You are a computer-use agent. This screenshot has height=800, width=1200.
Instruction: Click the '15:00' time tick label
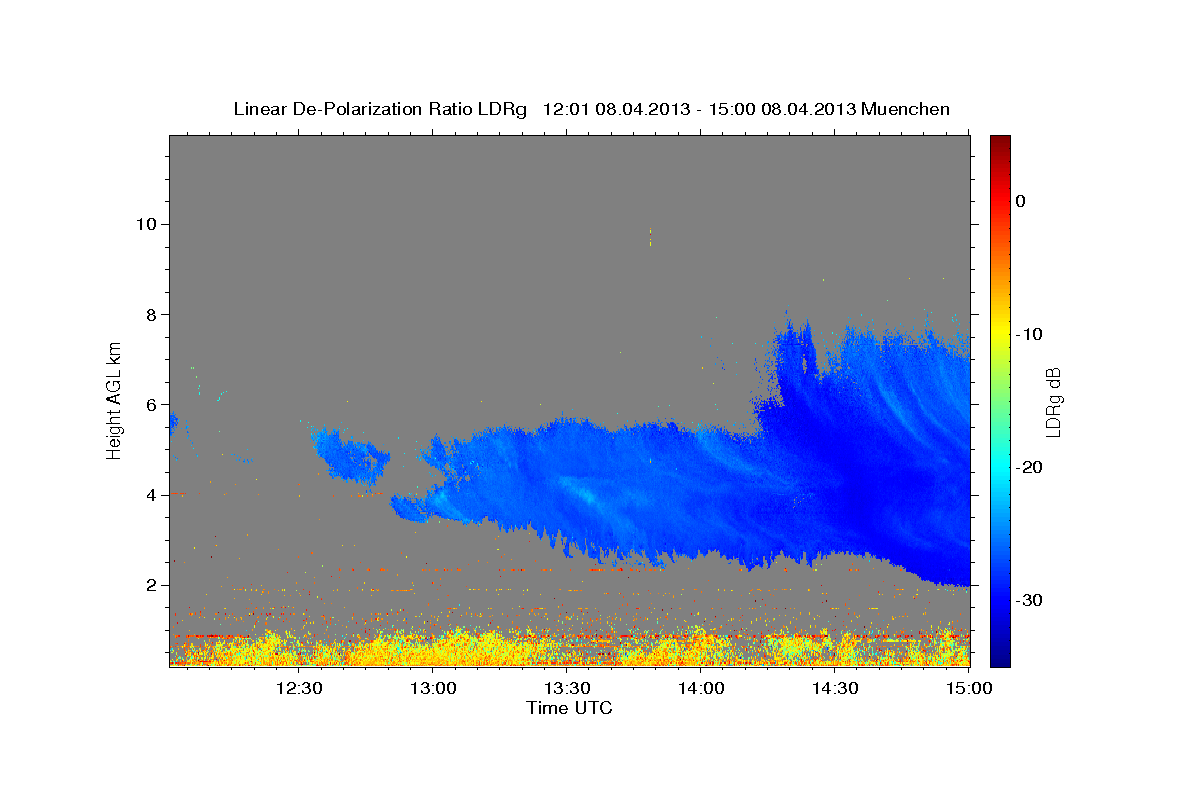pos(967,688)
